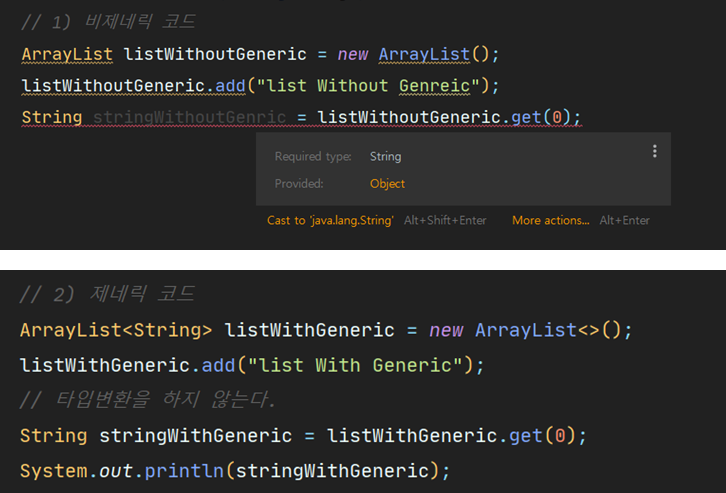Click 'listWithoutGeneric.get(0)' call
Viewport: 726px width, 493px height.
coord(445,117)
